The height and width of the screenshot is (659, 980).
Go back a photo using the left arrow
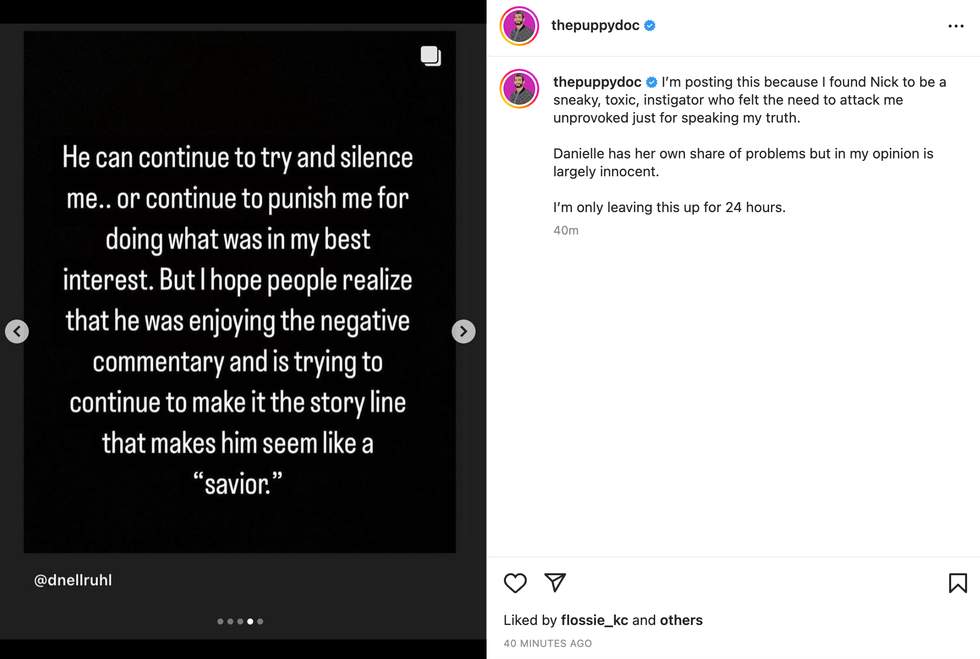(17, 331)
